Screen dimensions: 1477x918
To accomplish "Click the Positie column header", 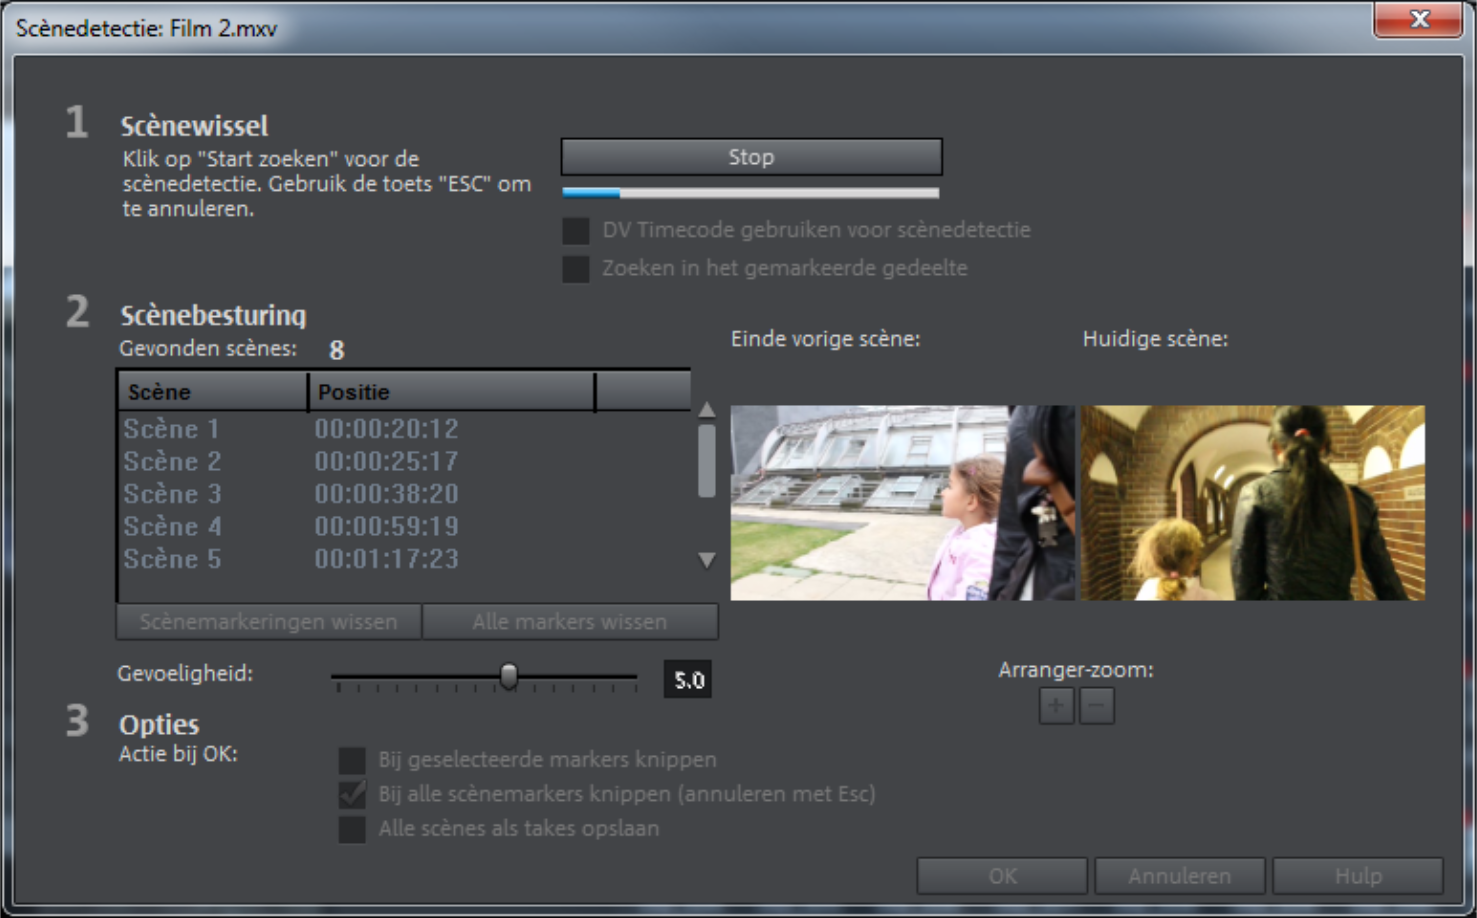I will [x=451, y=392].
